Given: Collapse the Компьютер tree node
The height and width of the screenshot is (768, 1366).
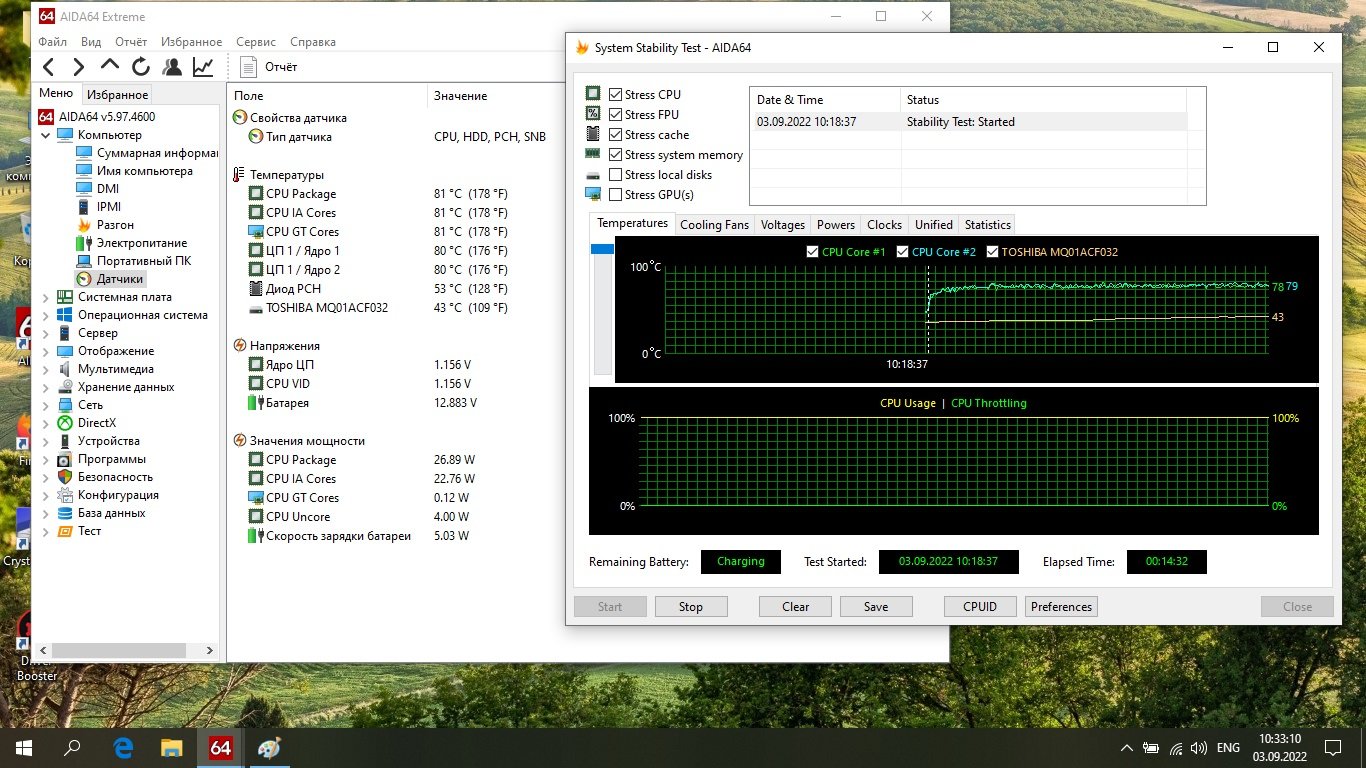Looking at the screenshot, I should [45, 135].
